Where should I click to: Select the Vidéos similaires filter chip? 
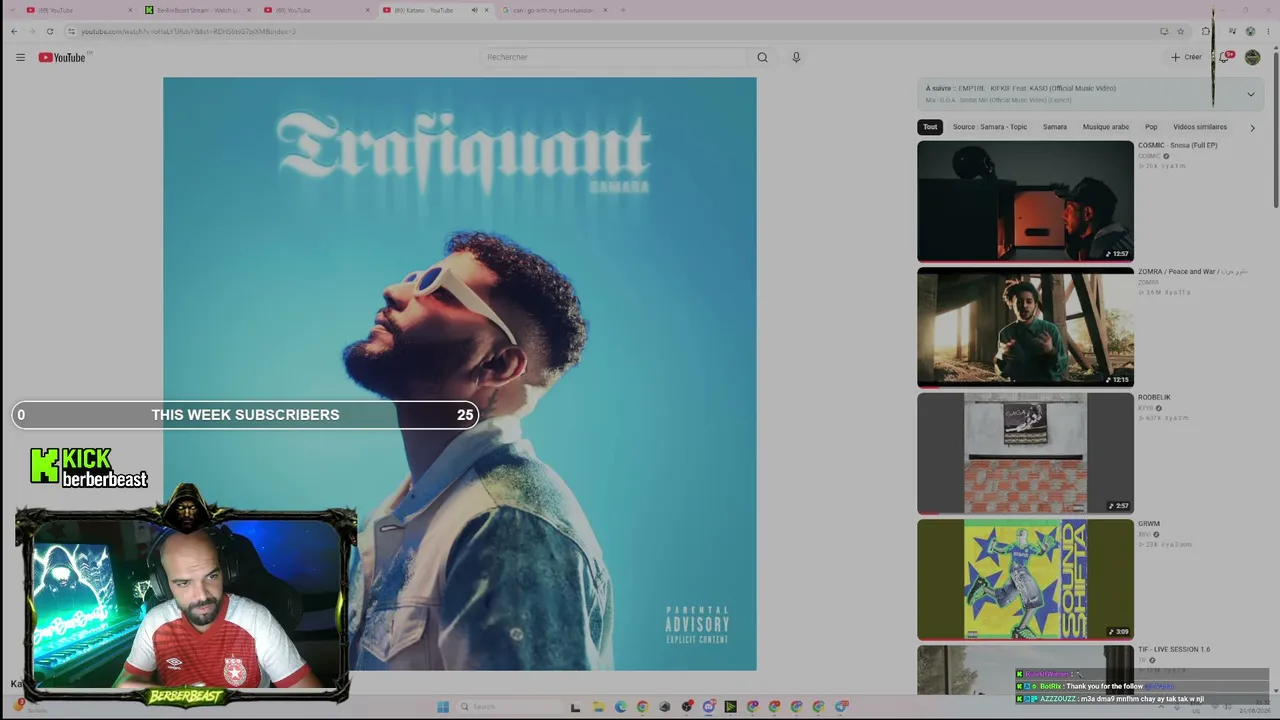[1200, 127]
